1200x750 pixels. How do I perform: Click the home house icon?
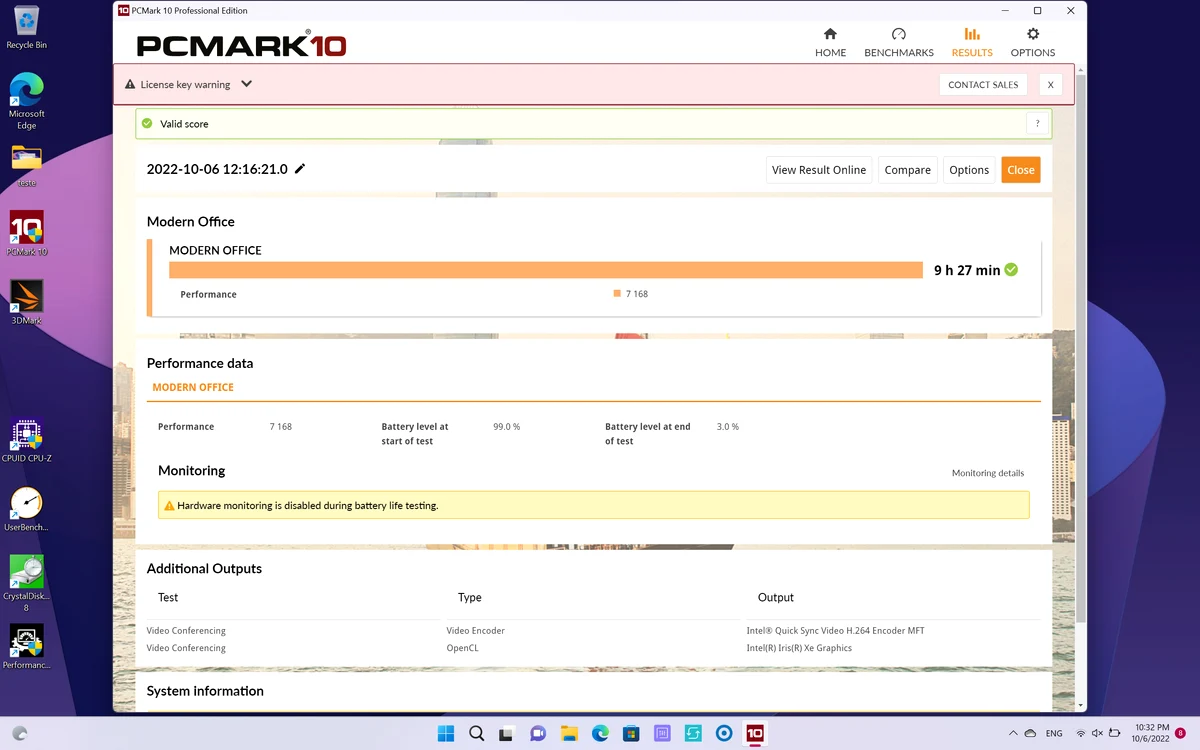[830, 34]
